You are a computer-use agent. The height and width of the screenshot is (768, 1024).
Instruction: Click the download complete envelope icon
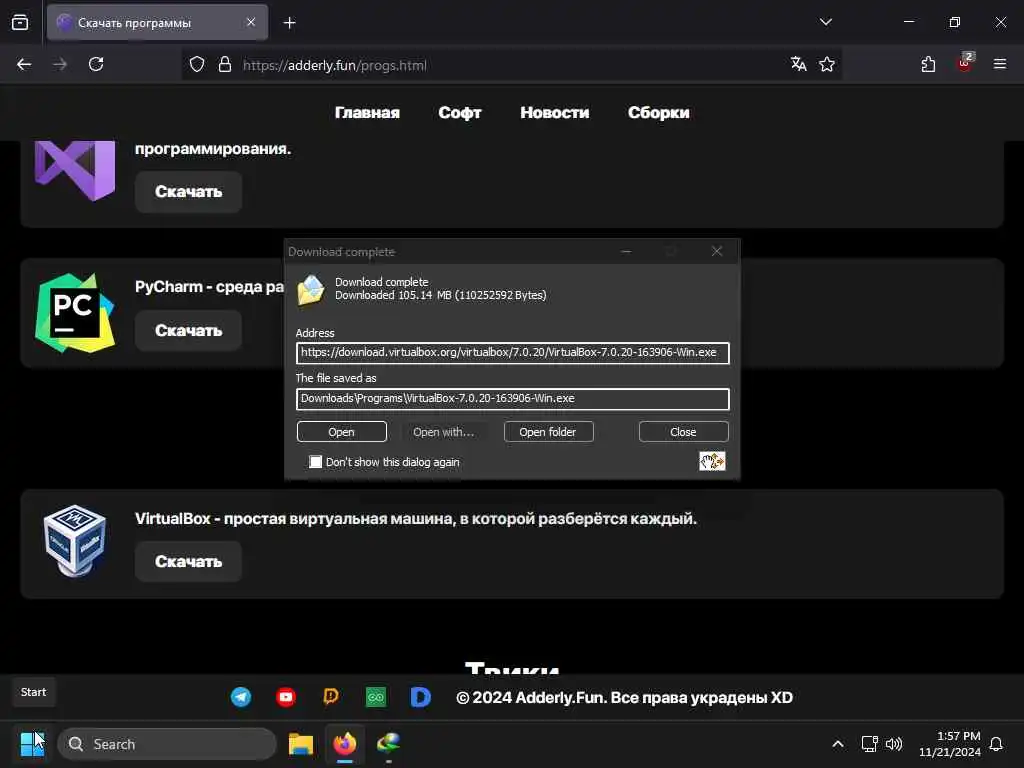(311, 290)
